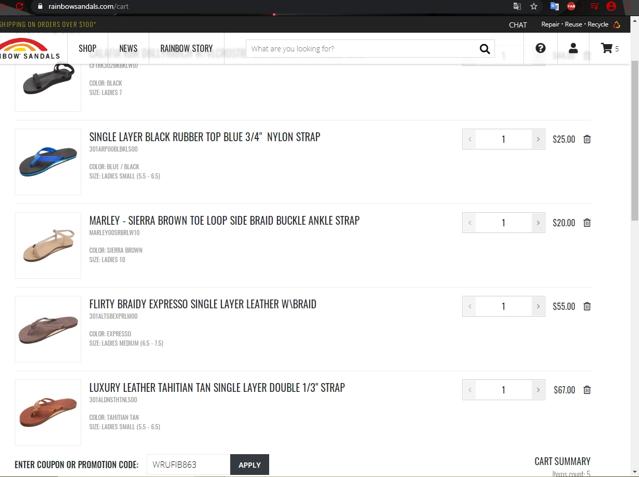The width and height of the screenshot is (639, 477).
Task: Open the Repair Reuse Recycle link
Action: click(x=575, y=24)
